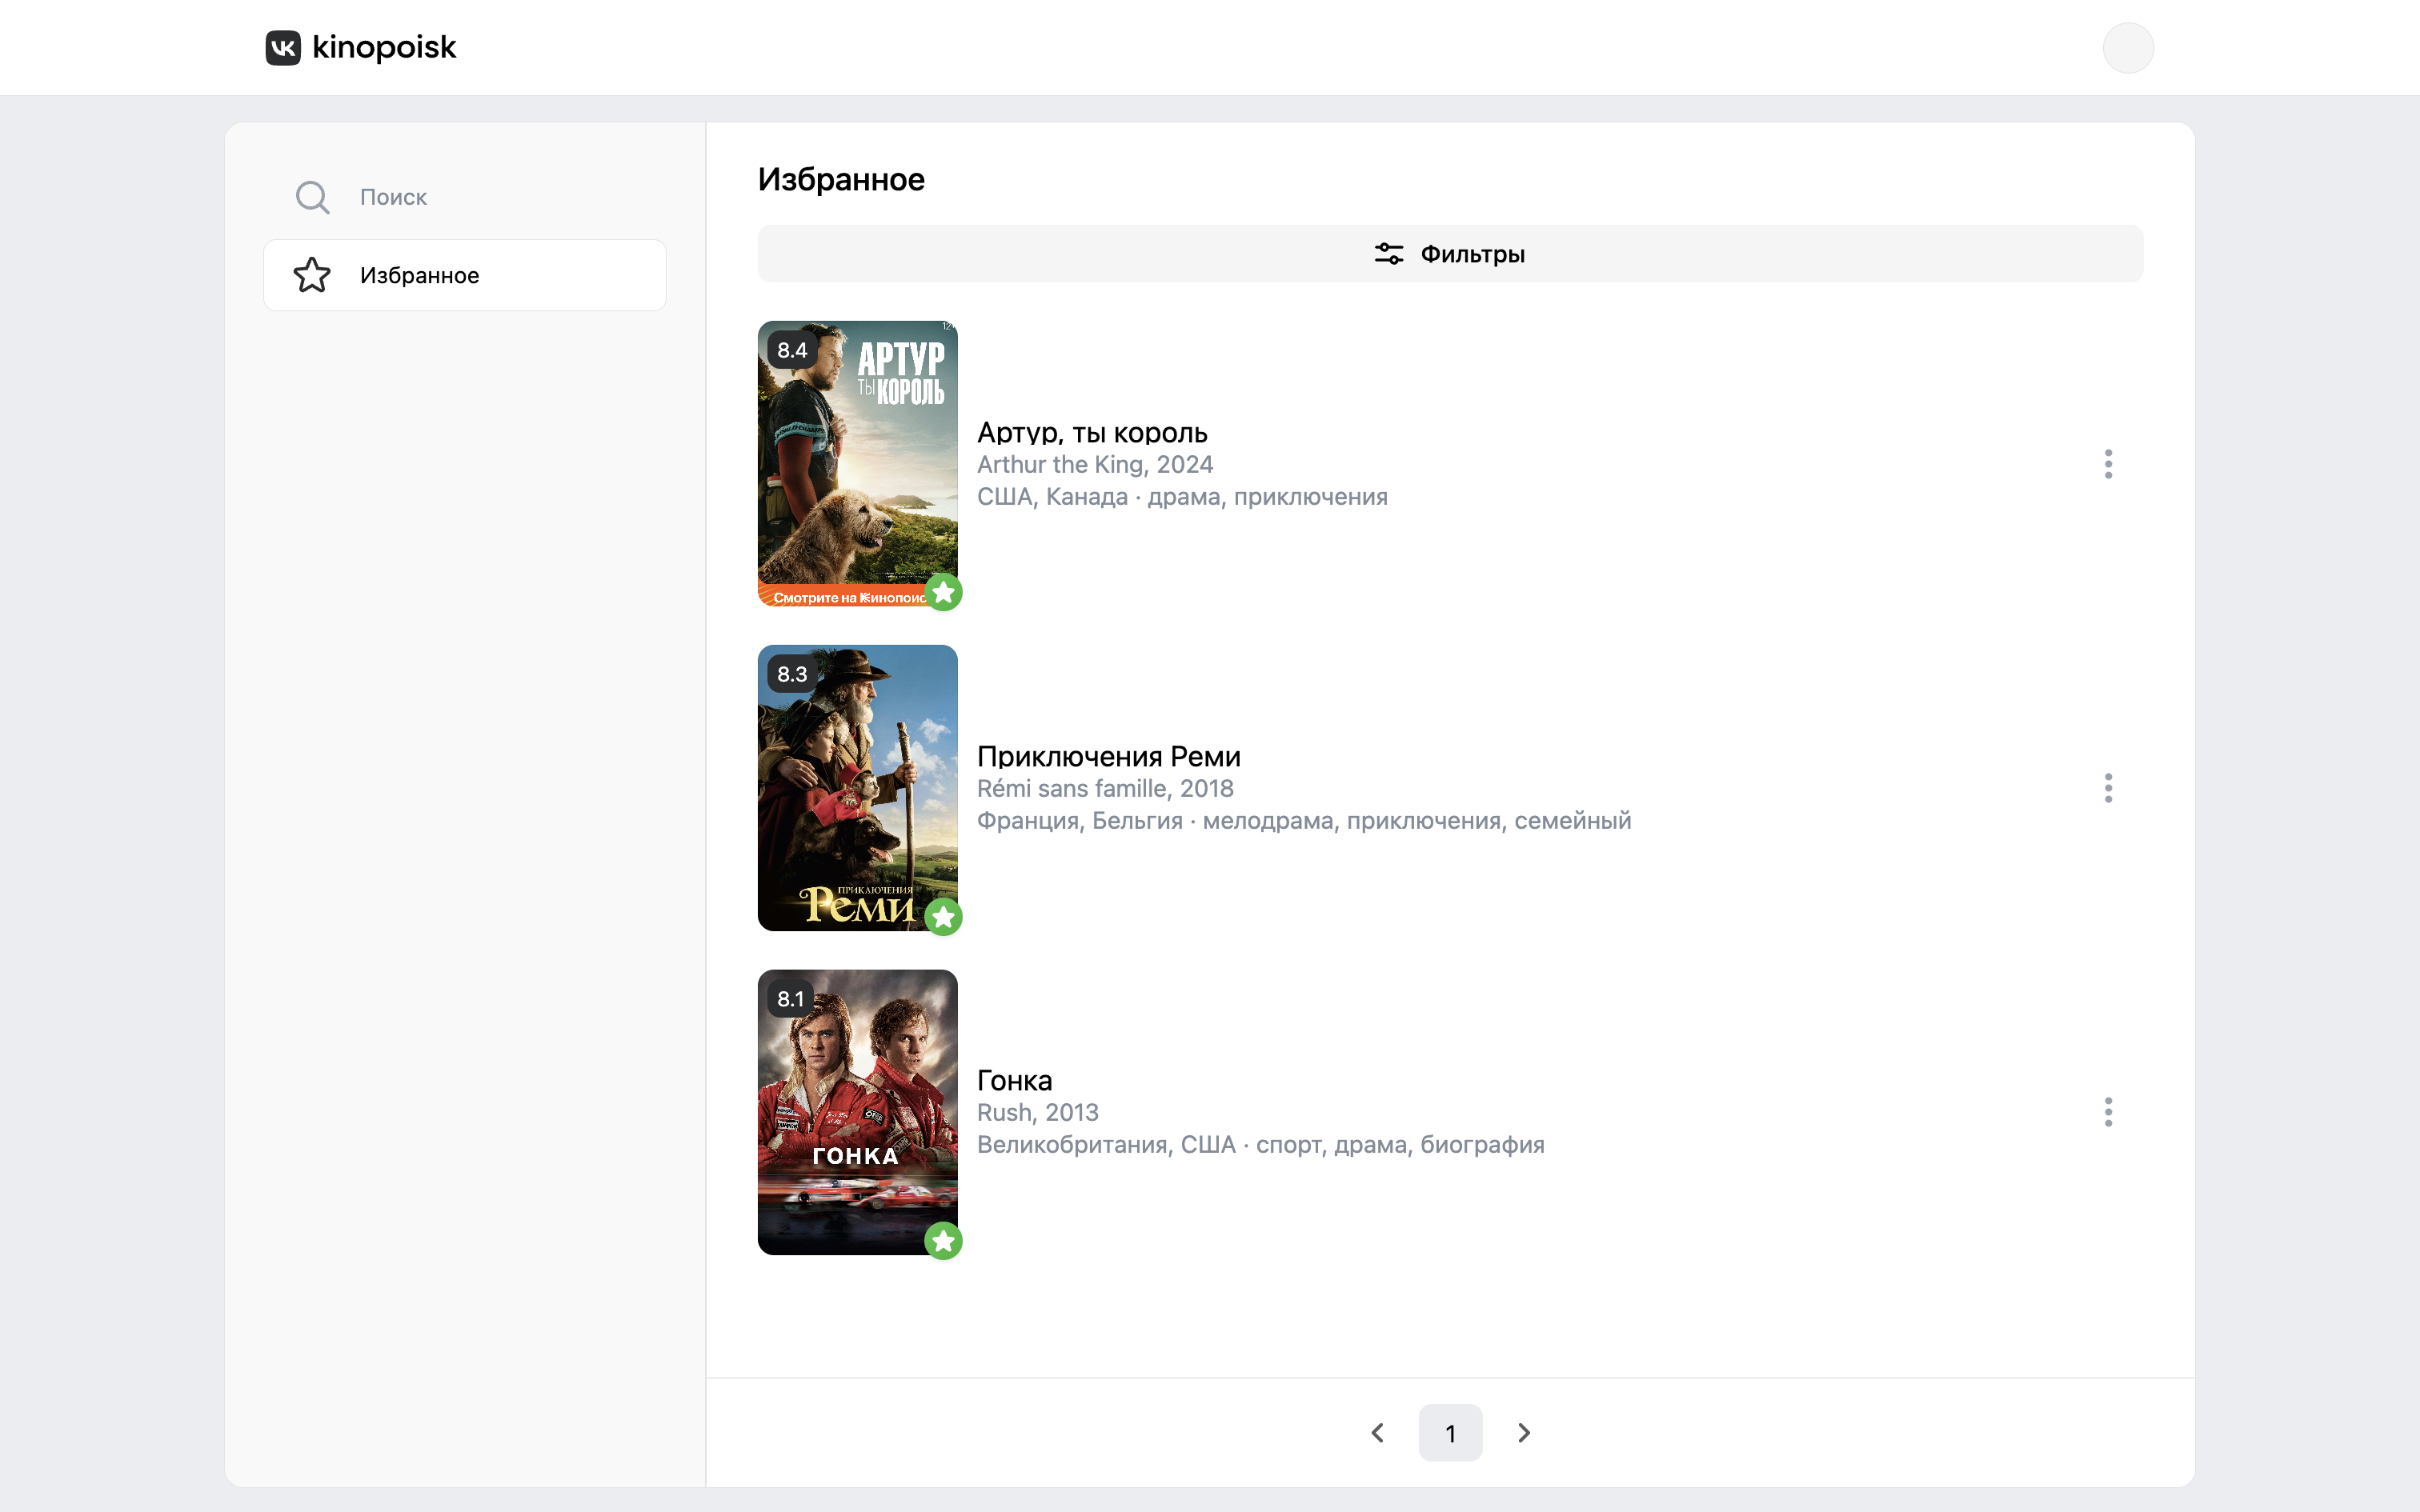Open the kinopoisk home link
The width and height of the screenshot is (2420, 1512).
[361, 47]
